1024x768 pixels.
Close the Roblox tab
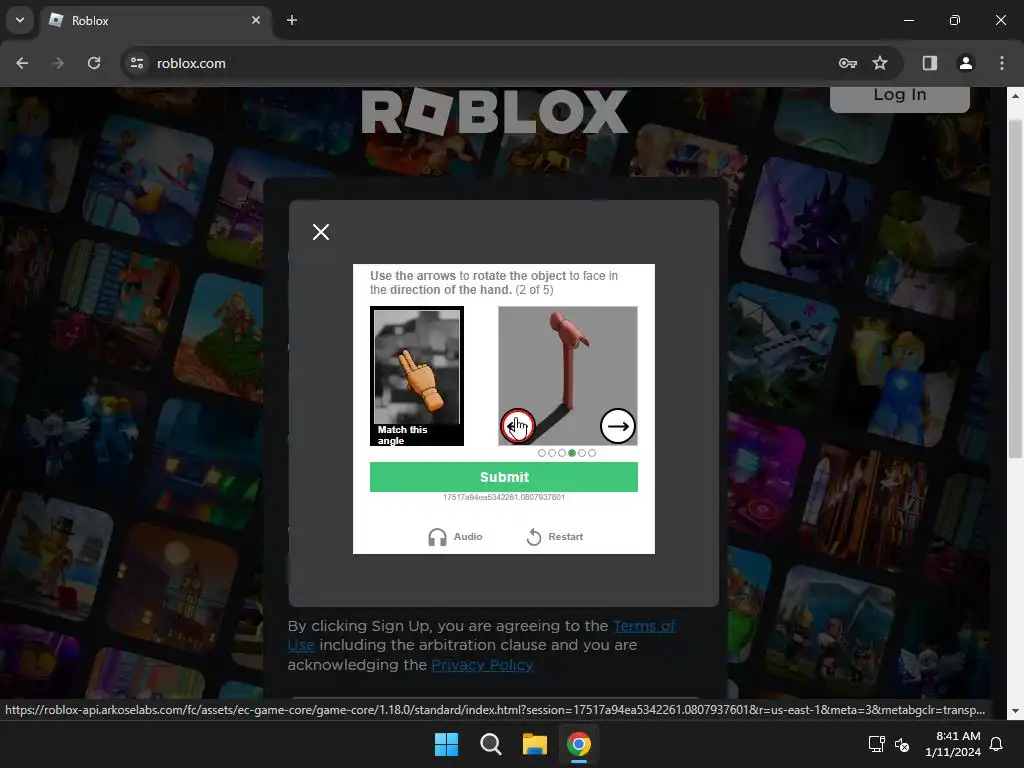click(255, 20)
